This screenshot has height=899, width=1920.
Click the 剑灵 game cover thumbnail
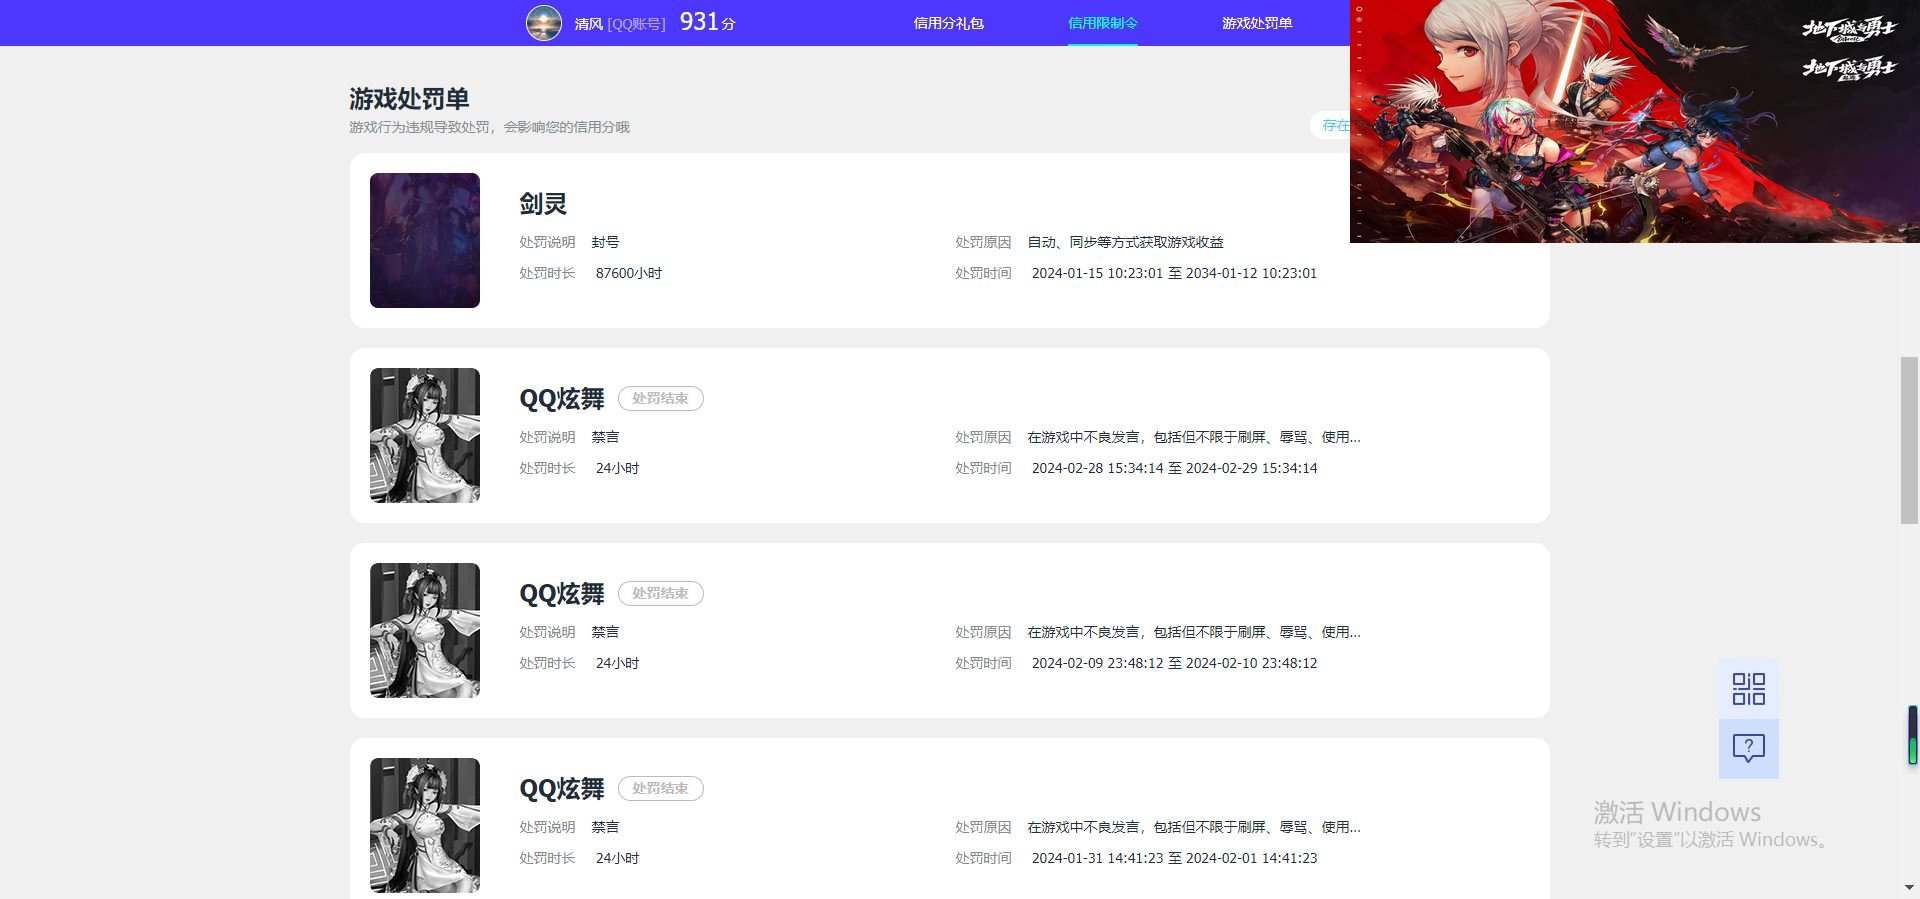pos(425,240)
